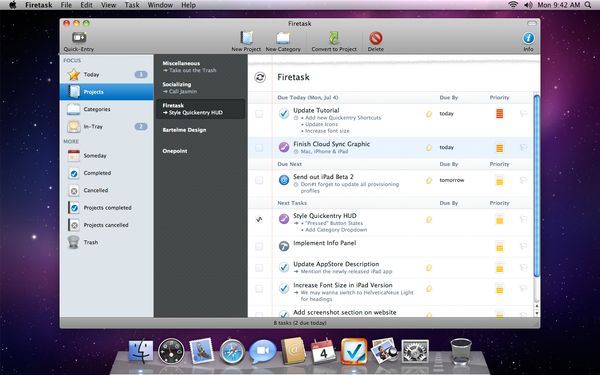Open Trash in the sidebar

coord(107,242)
